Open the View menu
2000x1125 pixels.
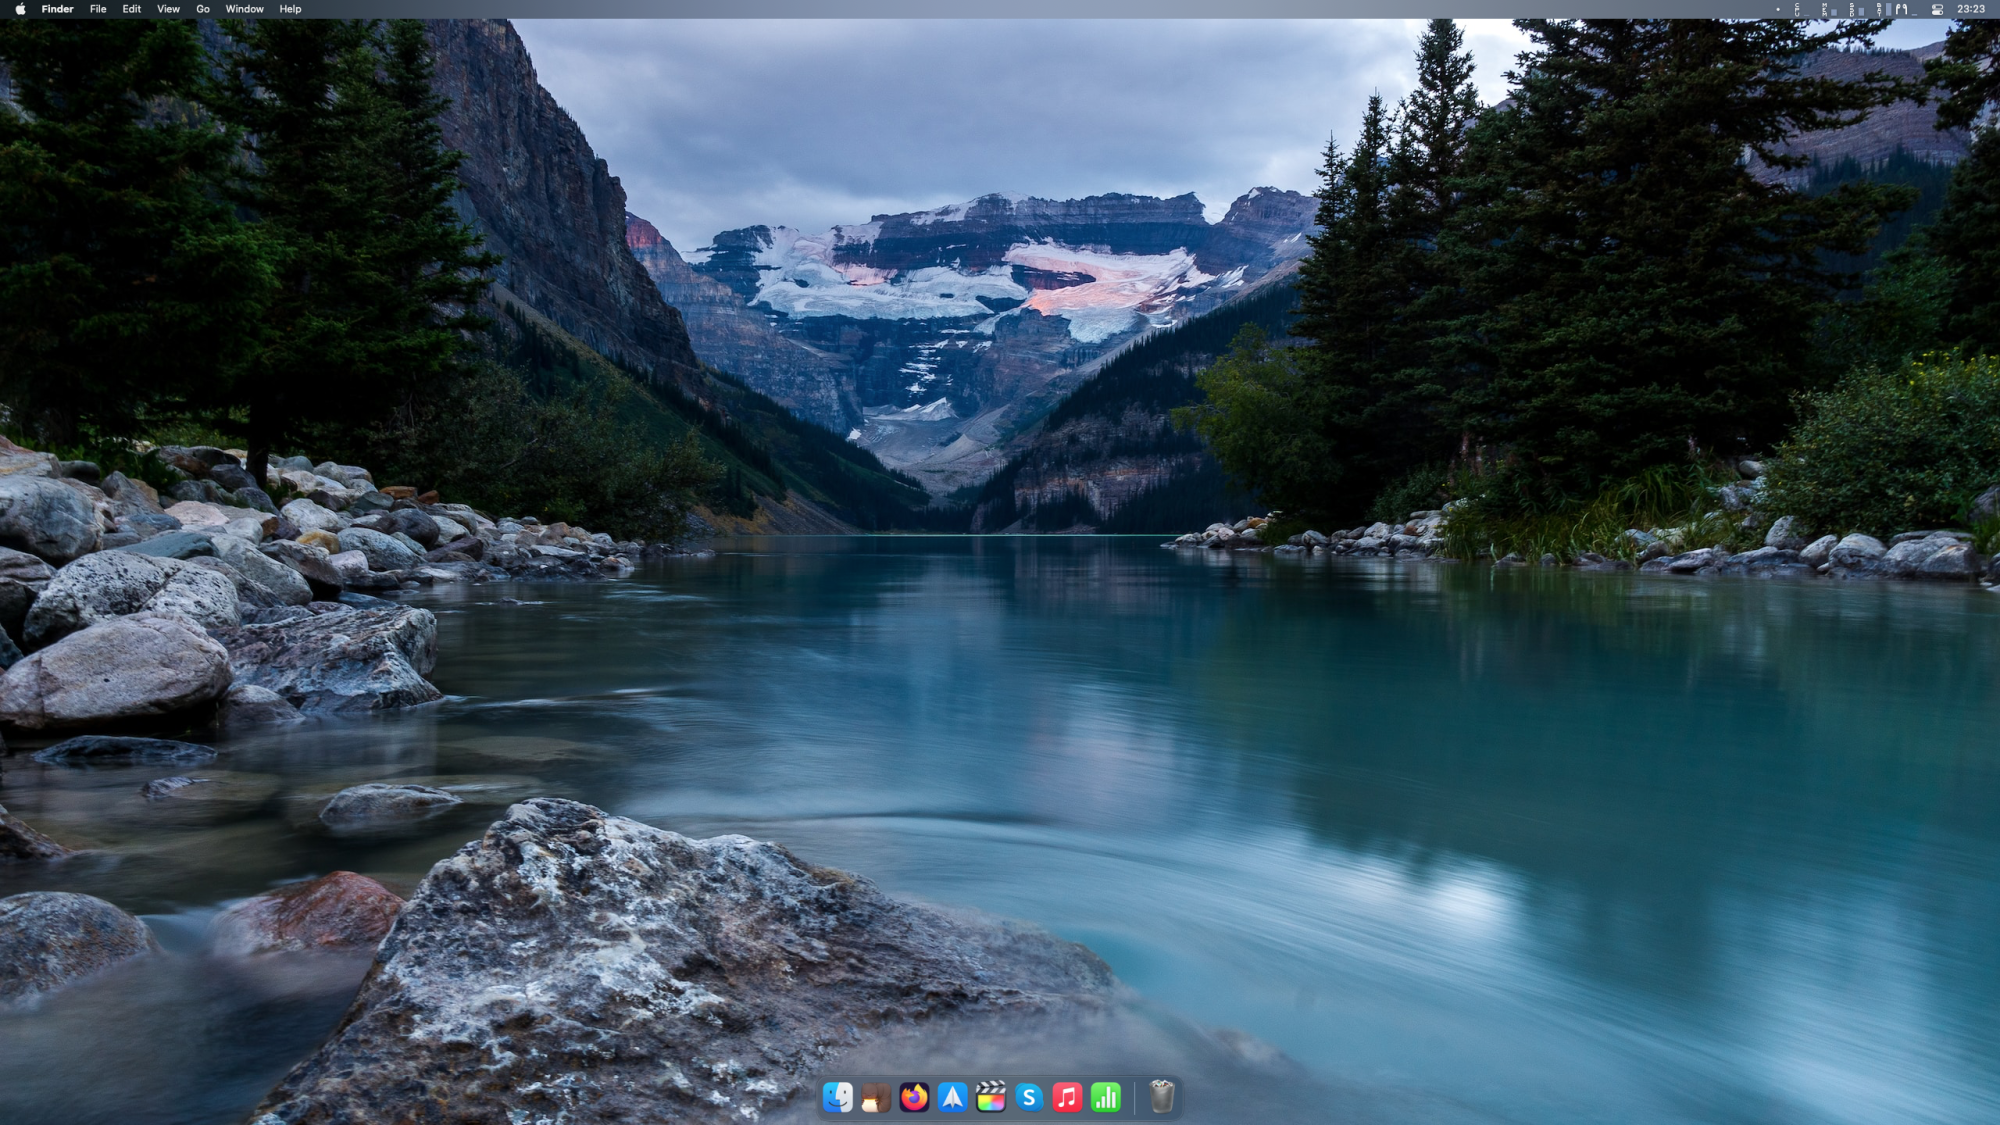[168, 9]
